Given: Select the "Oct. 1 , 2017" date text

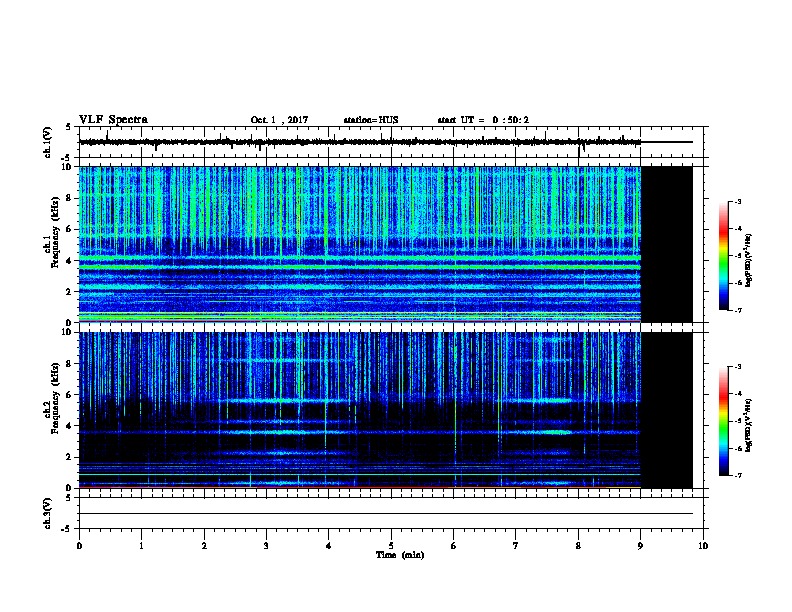Looking at the screenshot, I should point(279,120).
